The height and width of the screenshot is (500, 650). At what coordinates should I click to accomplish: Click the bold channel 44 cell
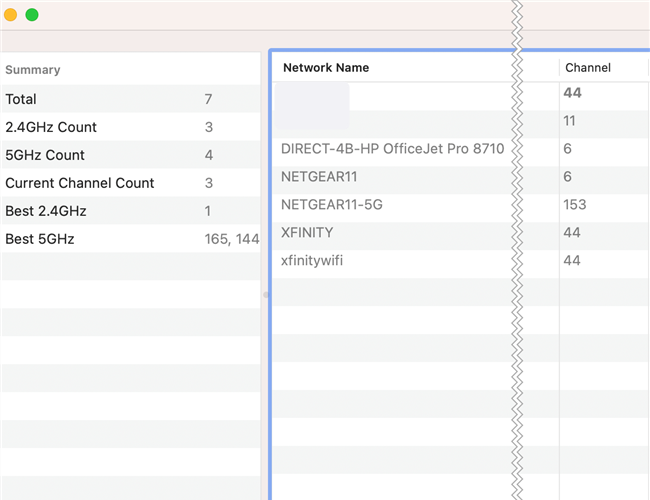point(572,93)
